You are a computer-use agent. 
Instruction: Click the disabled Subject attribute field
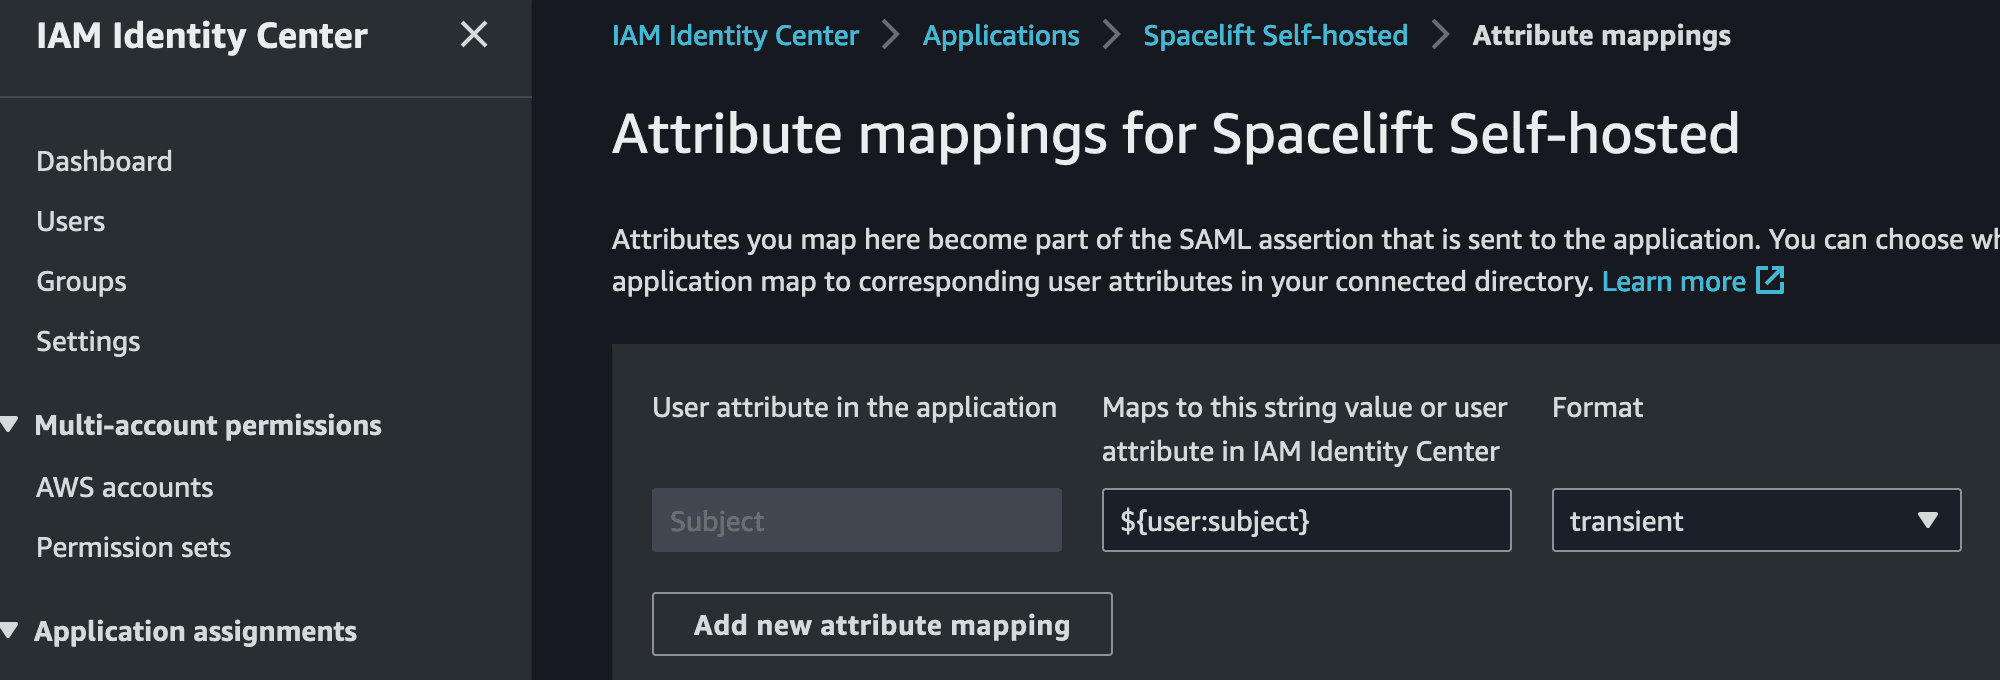[x=857, y=520]
